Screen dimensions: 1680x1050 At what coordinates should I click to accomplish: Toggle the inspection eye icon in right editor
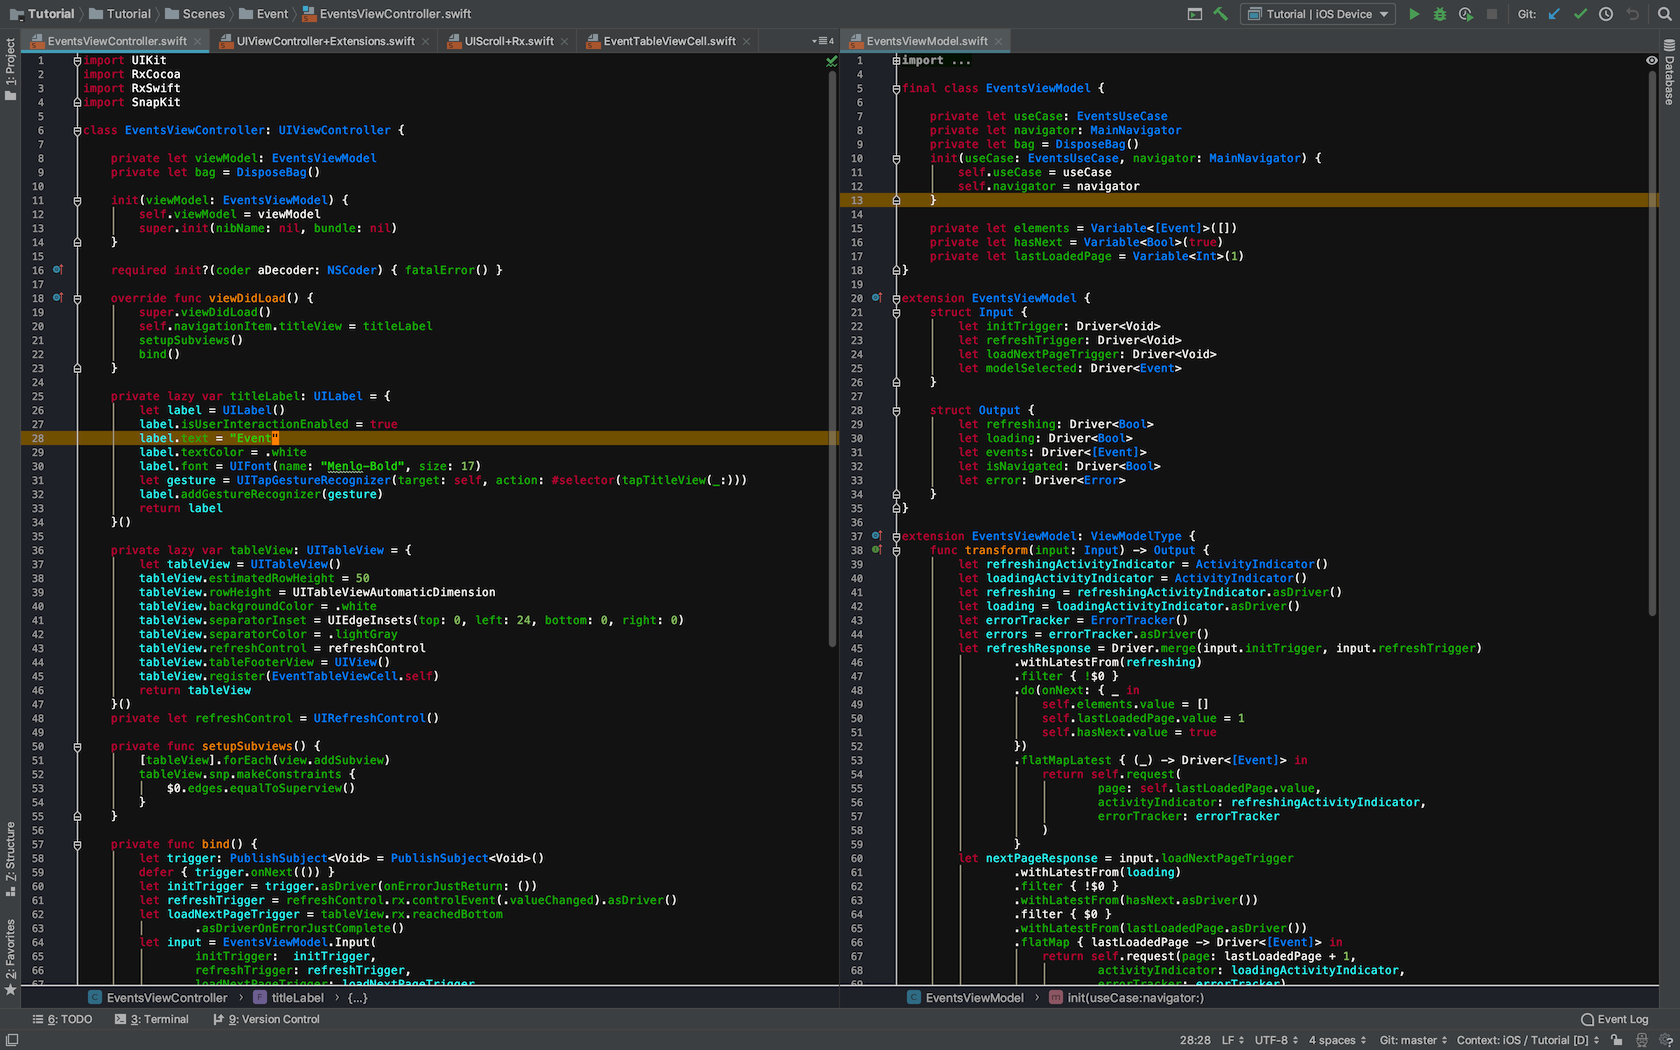(1651, 60)
